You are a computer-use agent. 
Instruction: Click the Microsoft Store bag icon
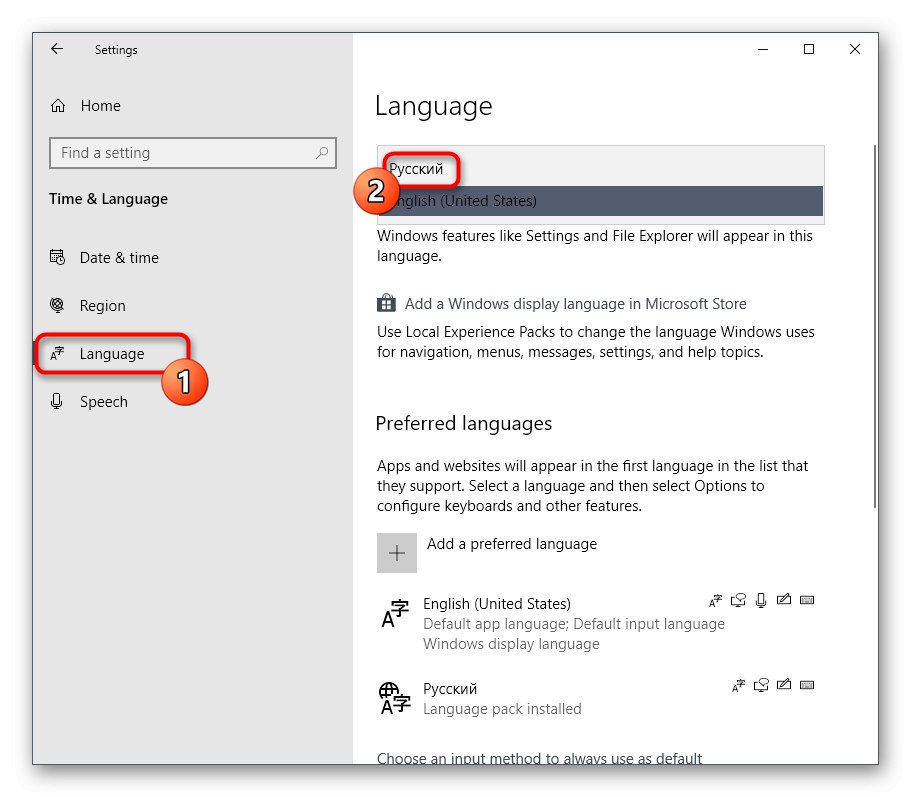pyautogui.click(x=386, y=303)
